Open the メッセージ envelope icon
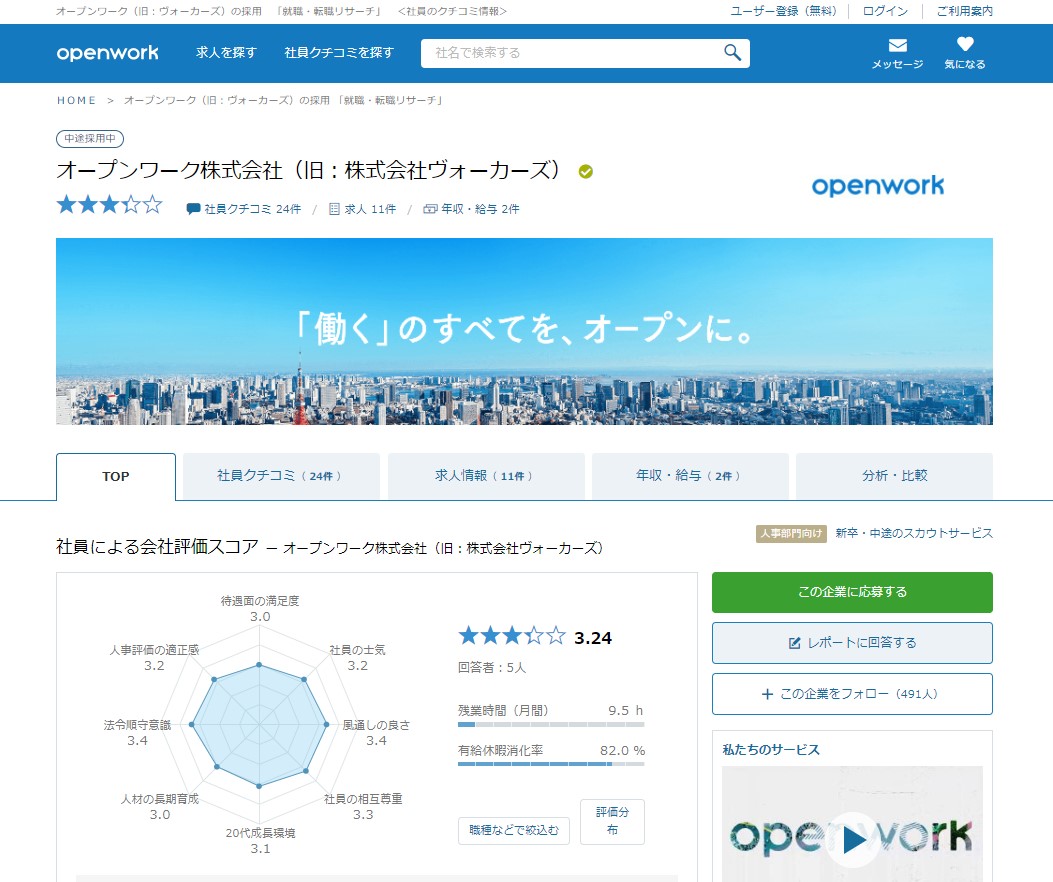Viewport: 1053px width, 882px height. pyautogui.click(x=895, y=44)
